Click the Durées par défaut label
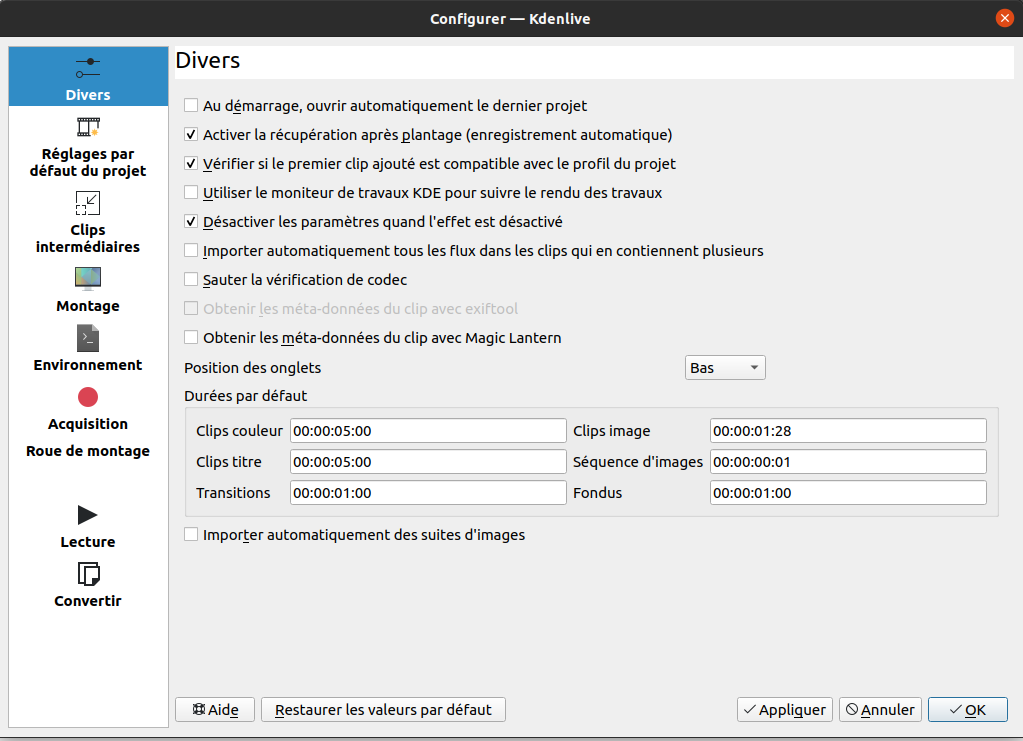Screen dimensions: 1023x741 click(x=245, y=396)
